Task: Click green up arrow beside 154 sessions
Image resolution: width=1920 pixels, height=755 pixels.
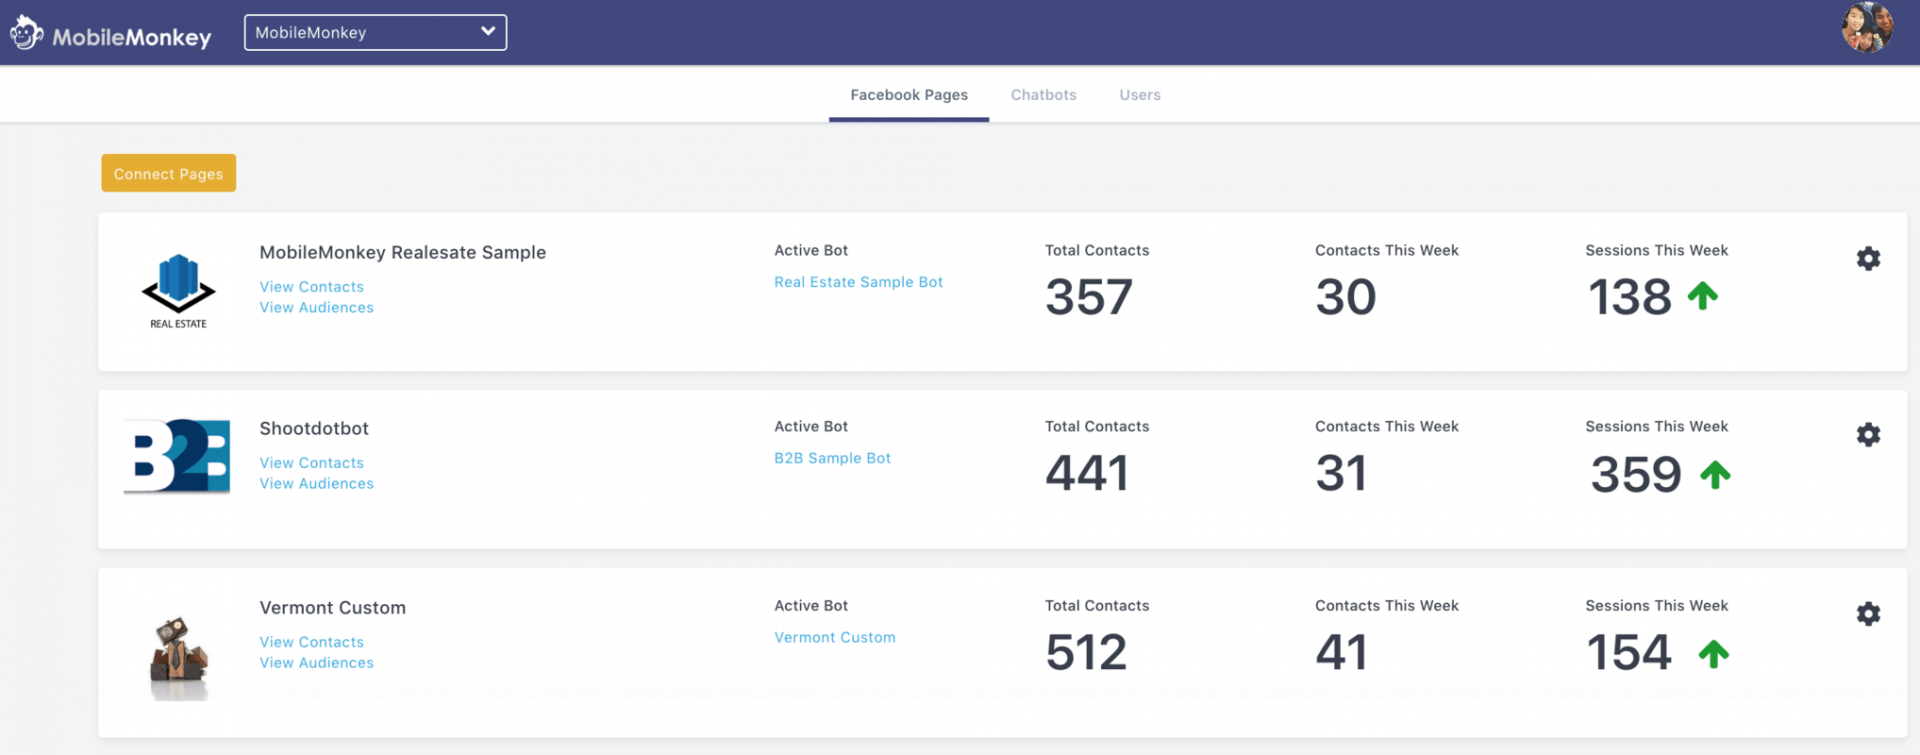Action: (1713, 654)
